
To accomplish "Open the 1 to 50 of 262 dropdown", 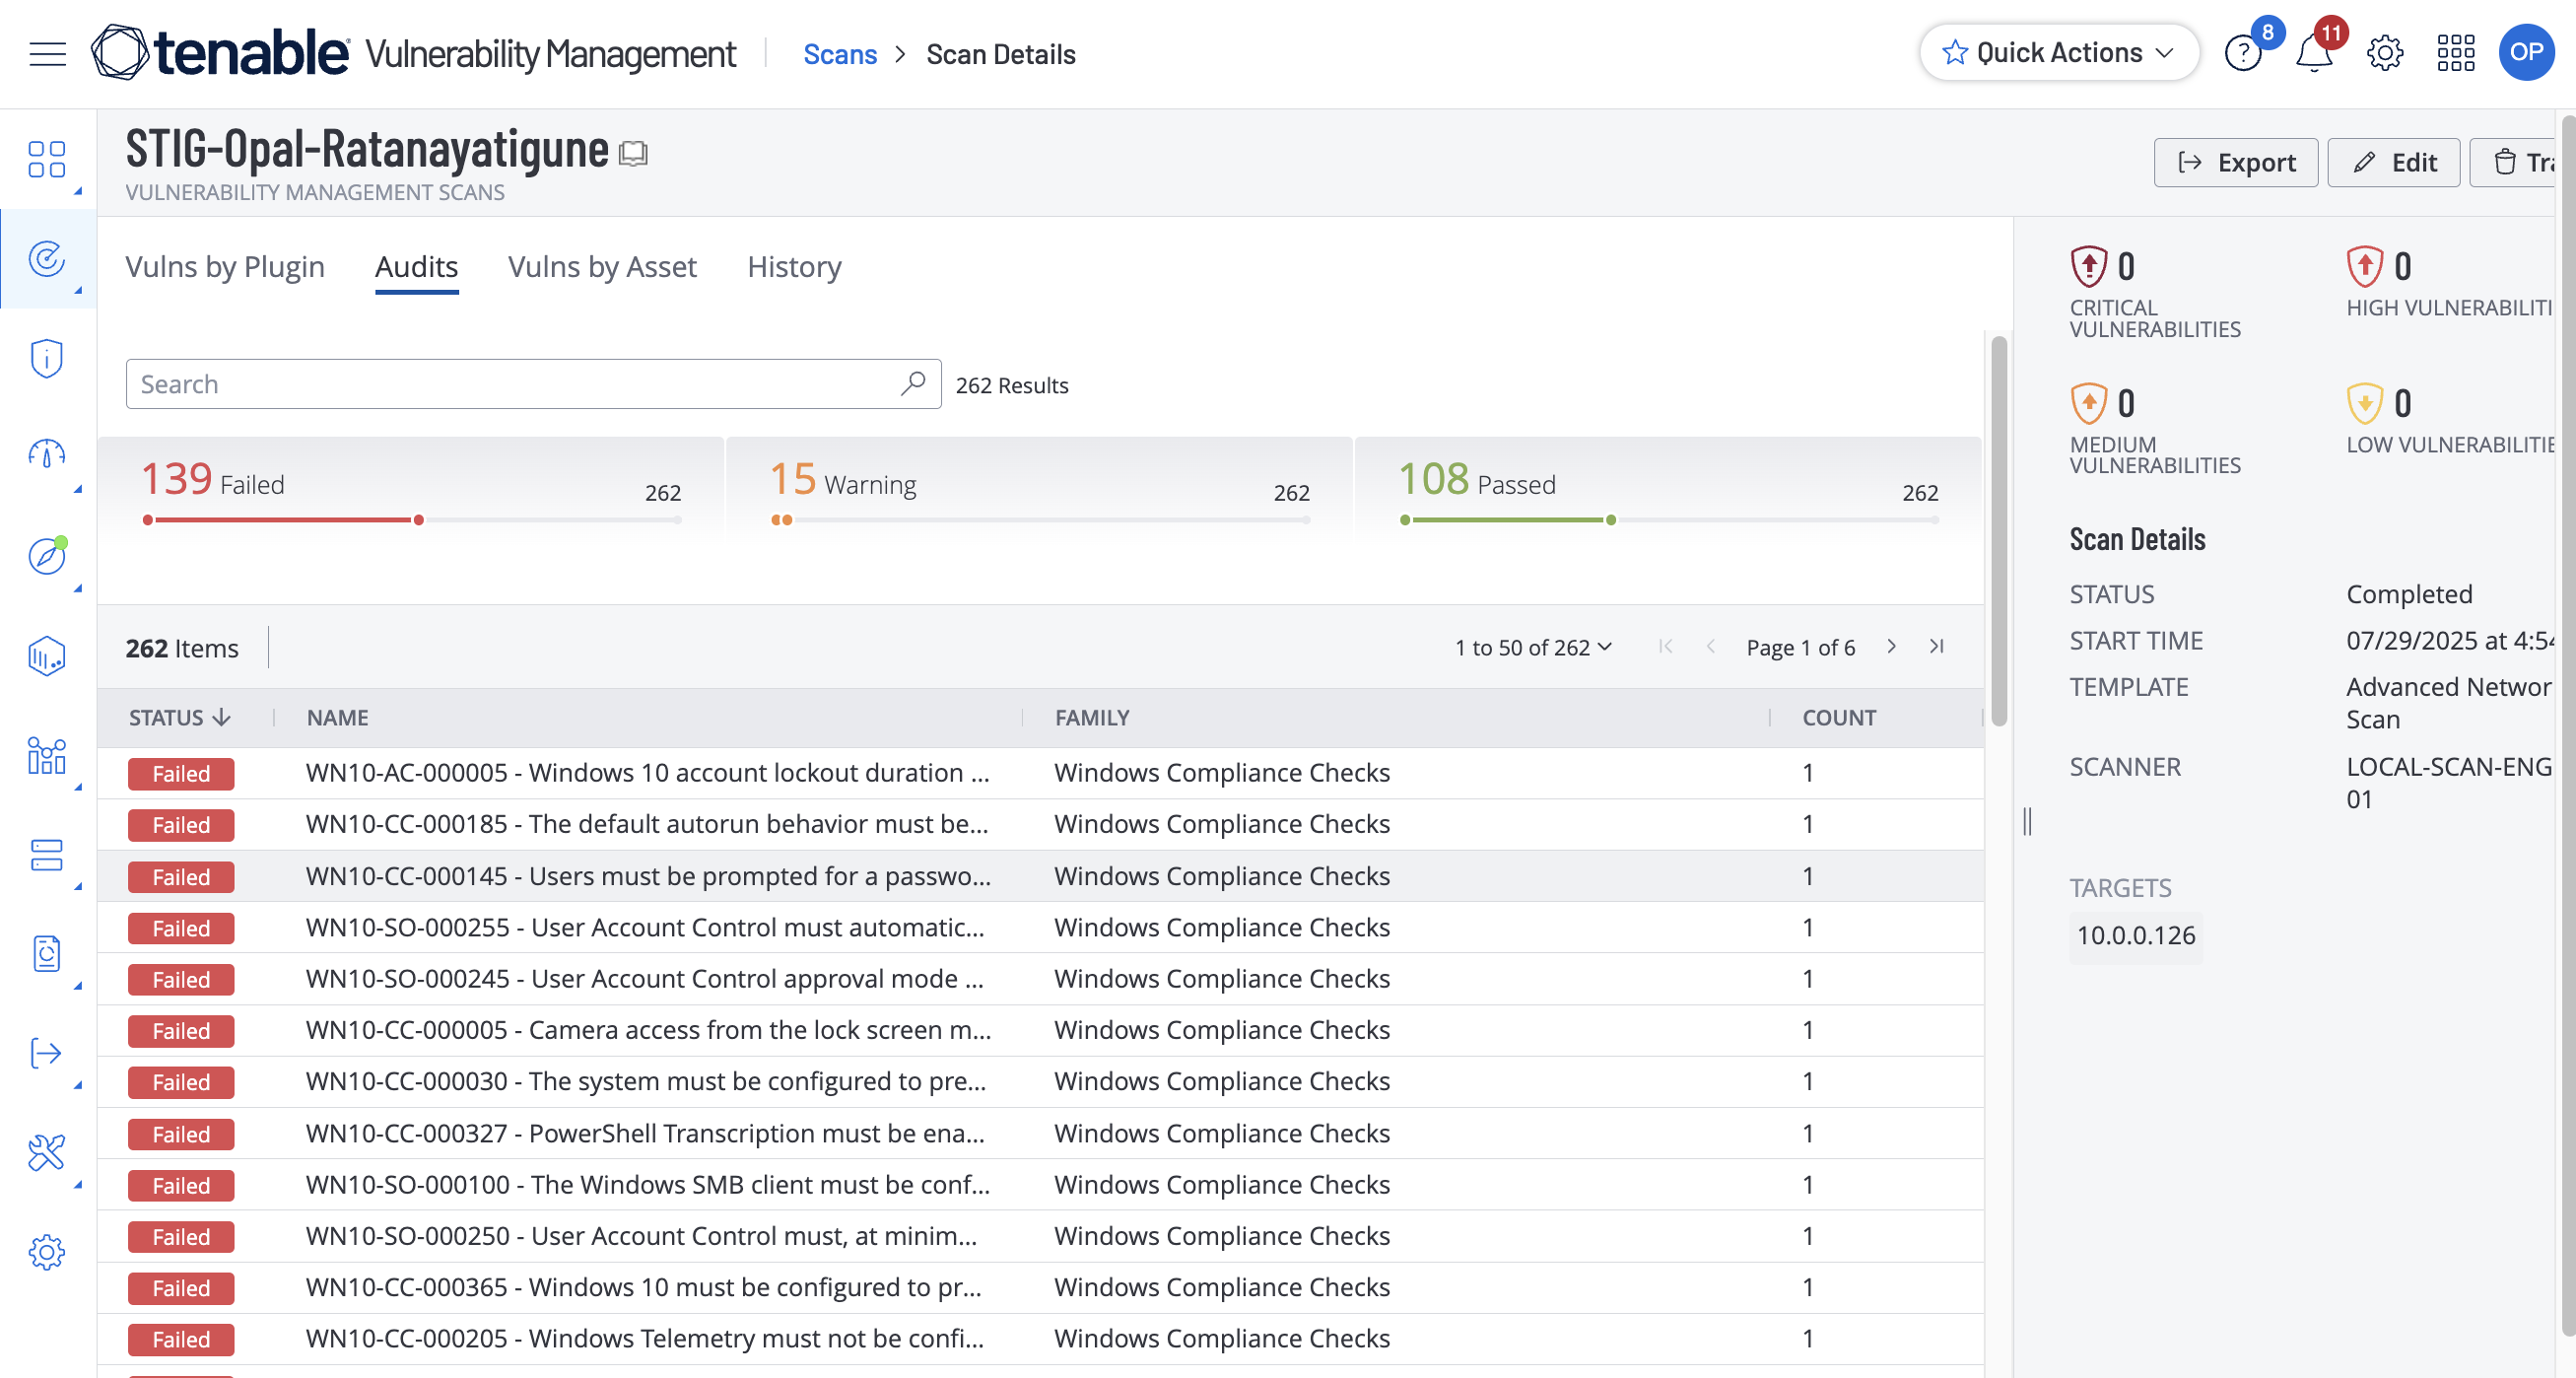I will [1533, 648].
